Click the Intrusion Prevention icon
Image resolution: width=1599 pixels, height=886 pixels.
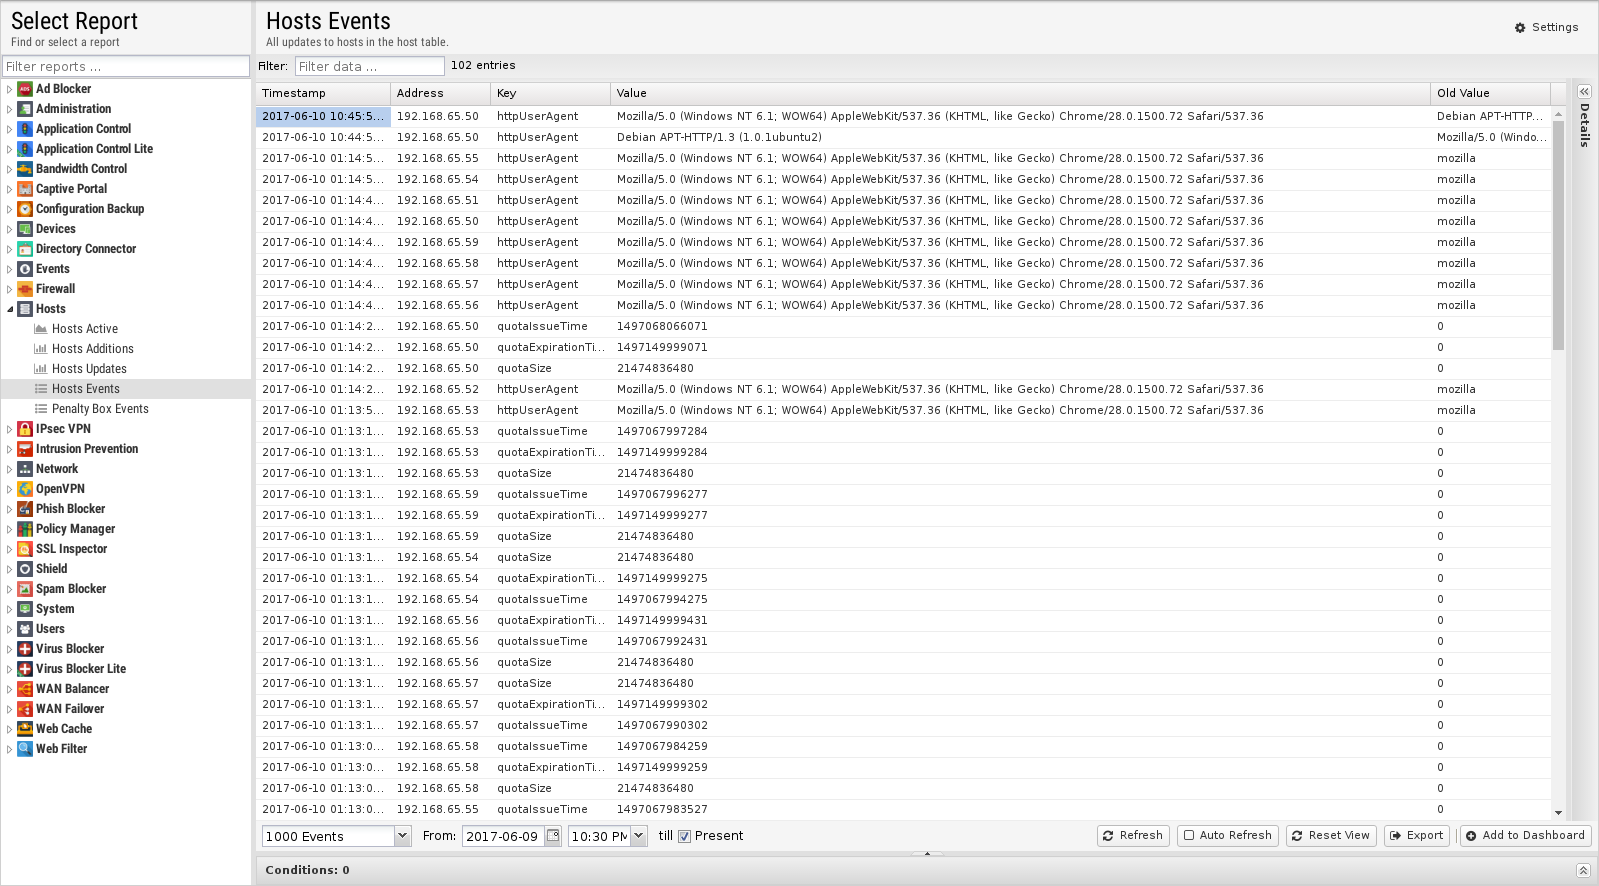(x=25, y=449)
